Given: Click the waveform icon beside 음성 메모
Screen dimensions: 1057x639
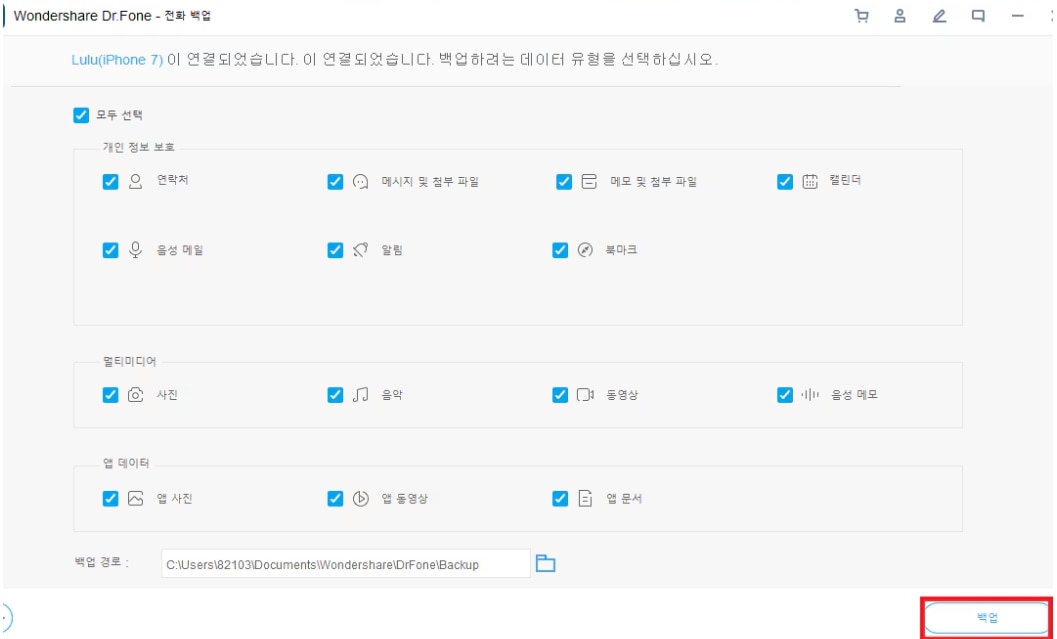Looking at the screenshot, I should click(810, 395).
